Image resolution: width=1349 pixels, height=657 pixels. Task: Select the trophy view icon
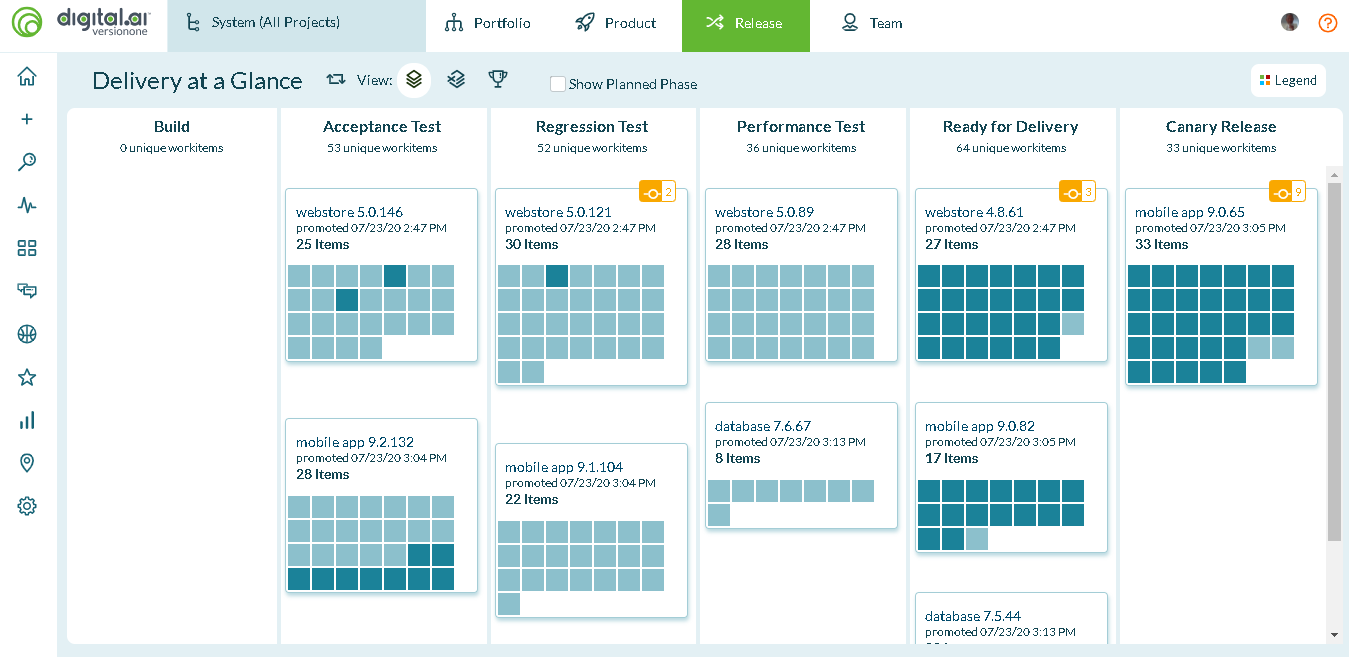pyautogui.click(x=498, y=79)
